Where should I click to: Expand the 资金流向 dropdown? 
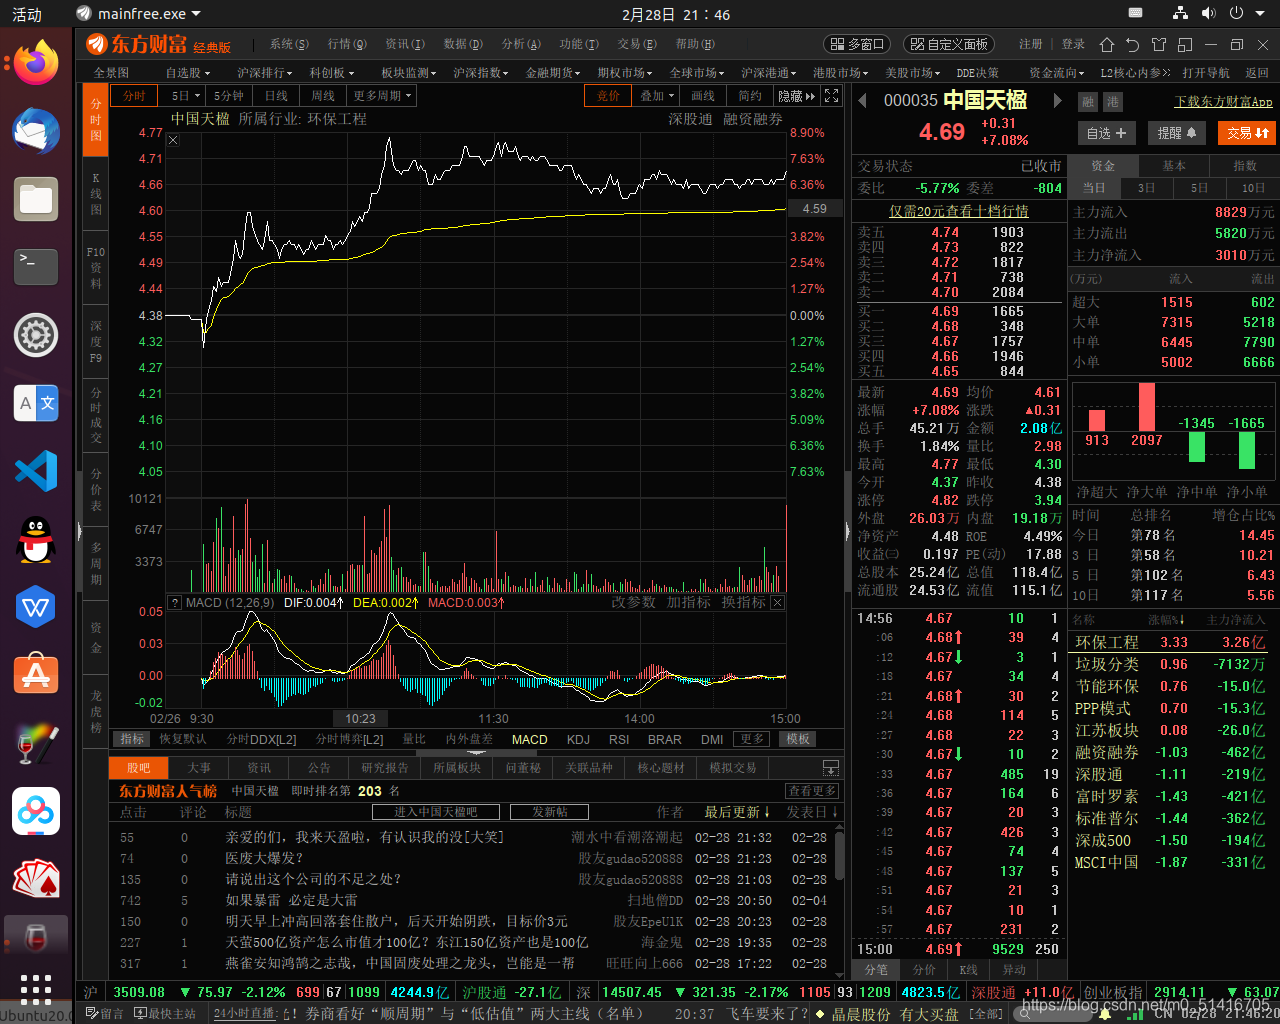pyautogui.click(x=1057, y=73)
